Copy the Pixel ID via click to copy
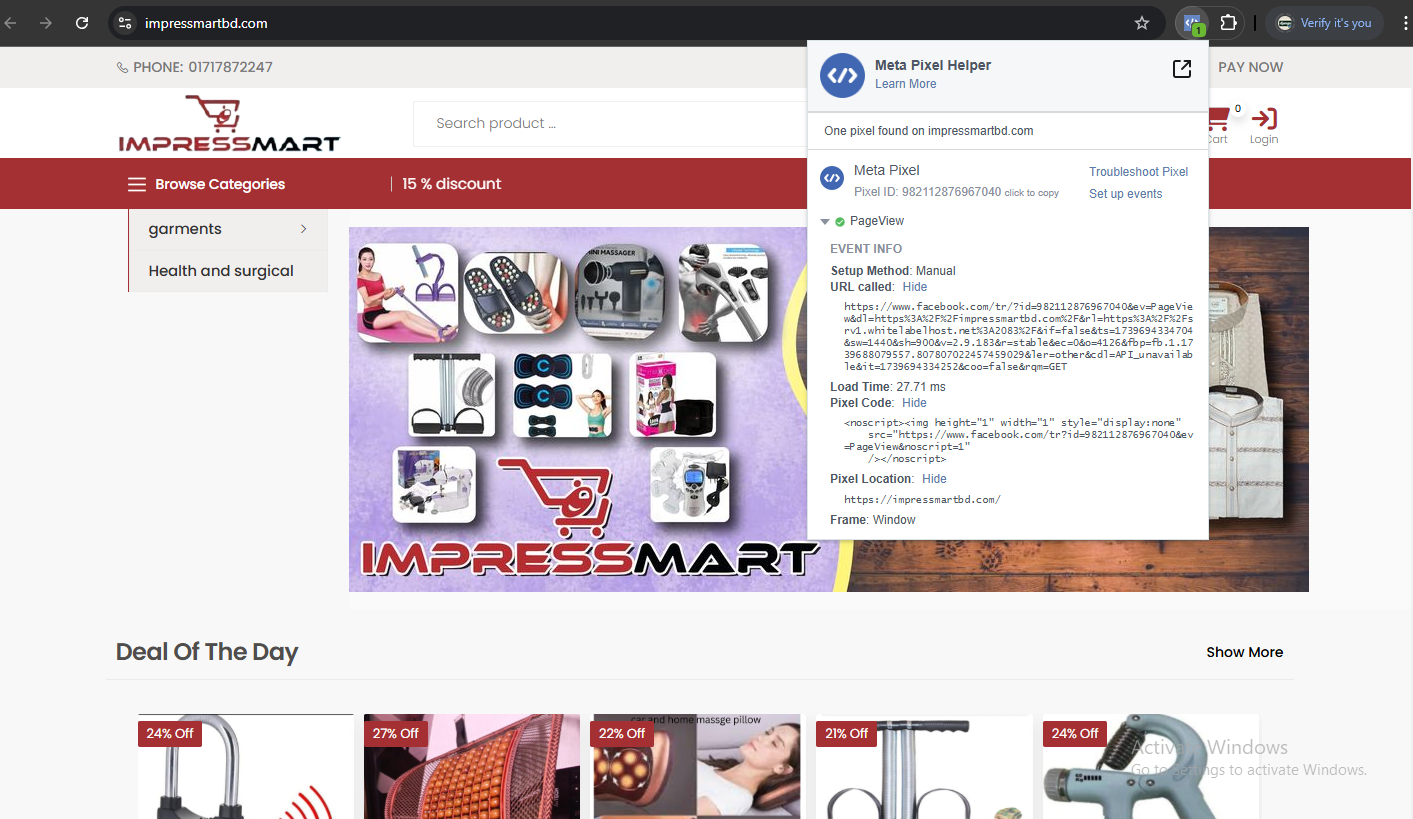This screenshot has height=819, width=1413. coord(1031,193)
